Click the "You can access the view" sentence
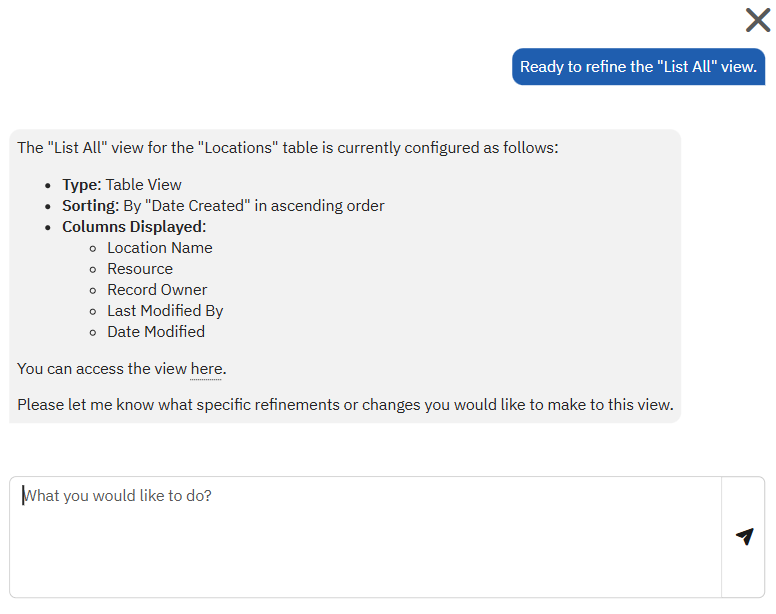 click(x=102, y=369)
